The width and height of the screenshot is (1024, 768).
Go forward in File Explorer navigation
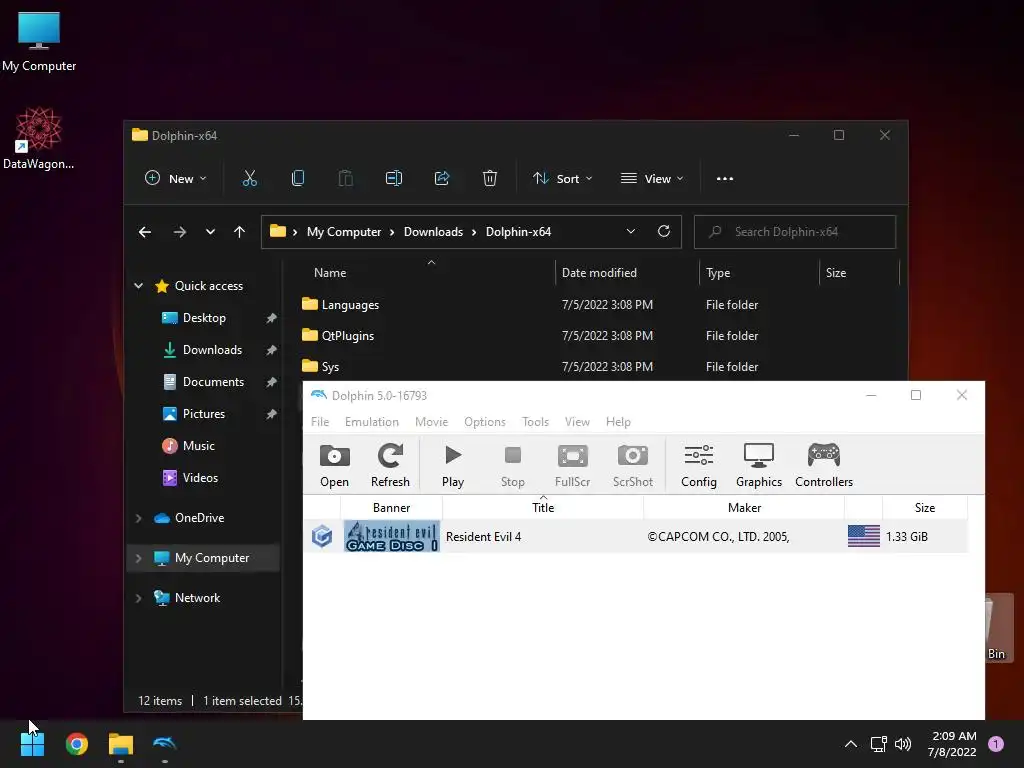click(180, 232)
